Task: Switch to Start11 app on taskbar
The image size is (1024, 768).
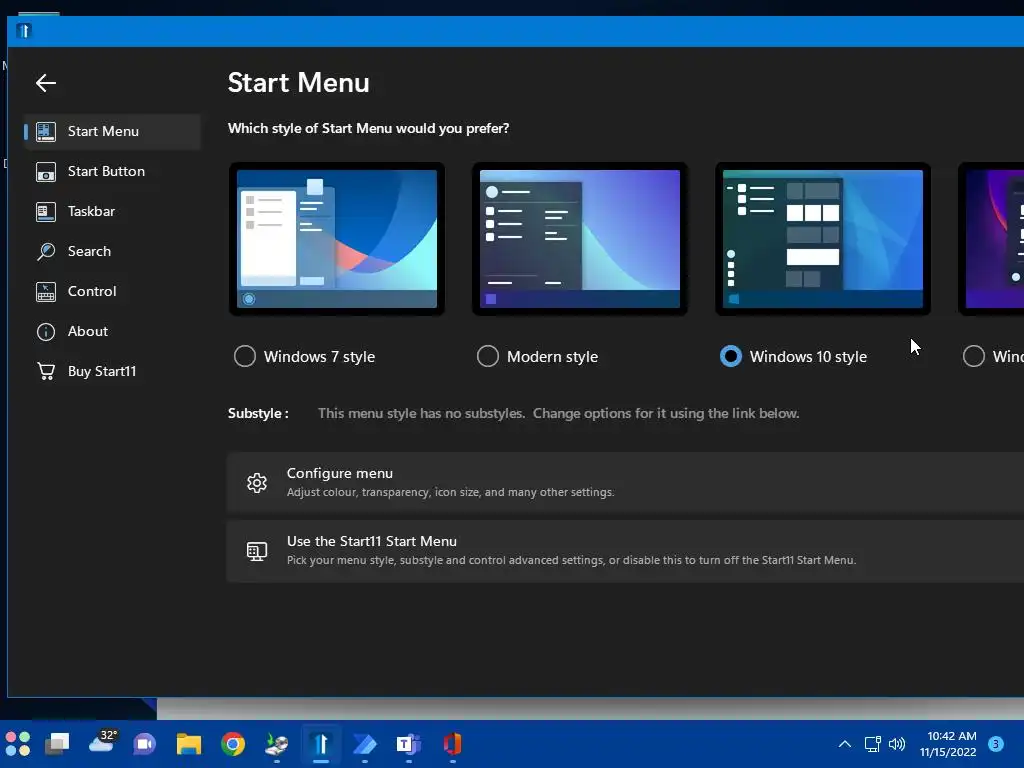Action: coord(321,744)
